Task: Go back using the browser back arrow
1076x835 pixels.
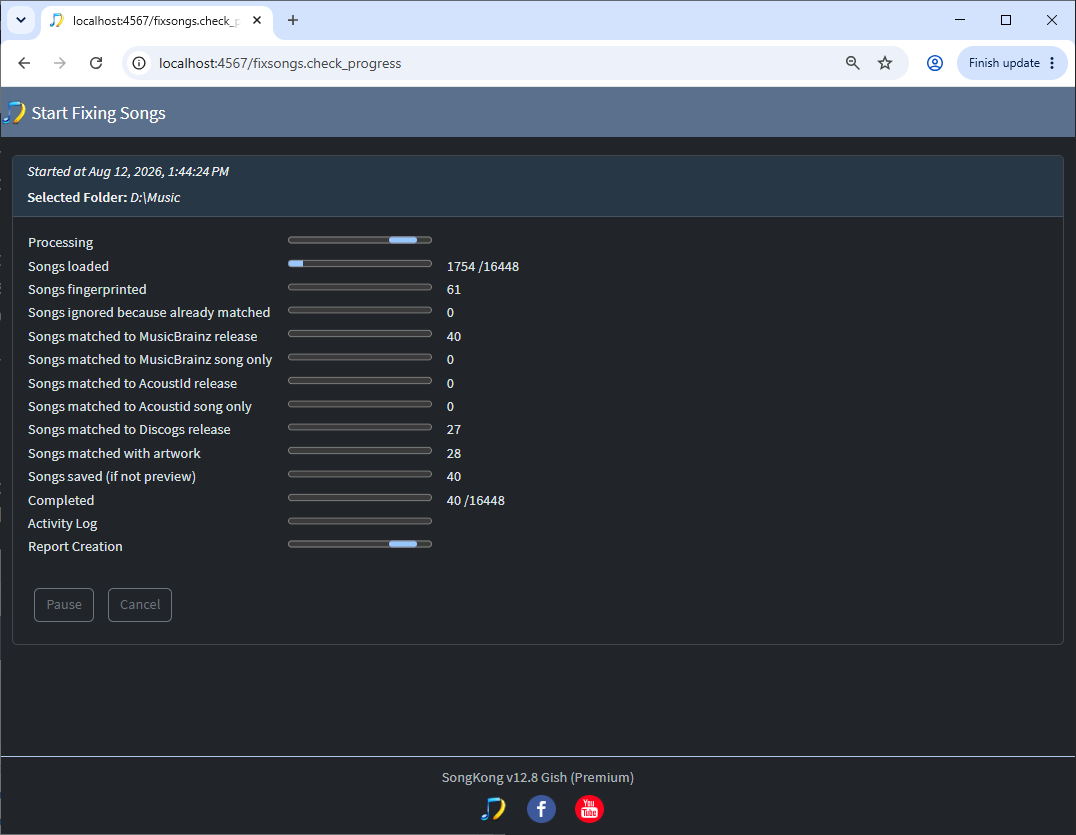Action: (24, 63)
